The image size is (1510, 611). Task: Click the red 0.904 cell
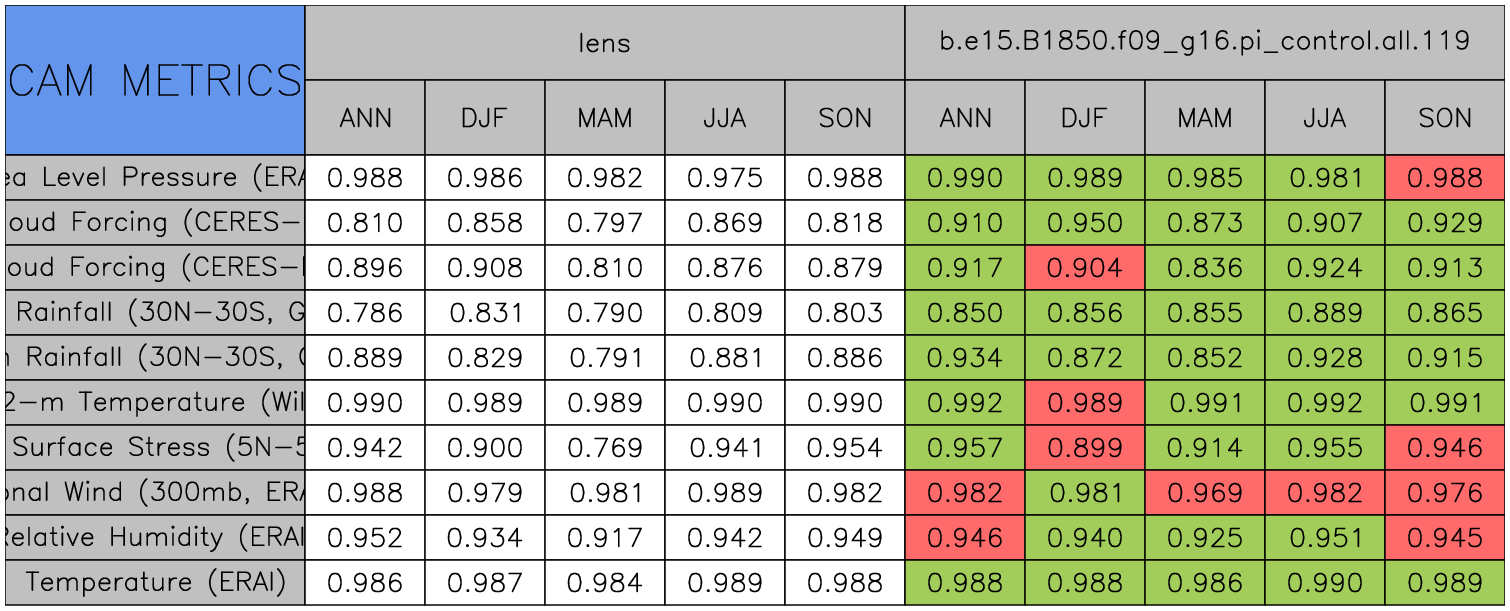point(1084,268)
